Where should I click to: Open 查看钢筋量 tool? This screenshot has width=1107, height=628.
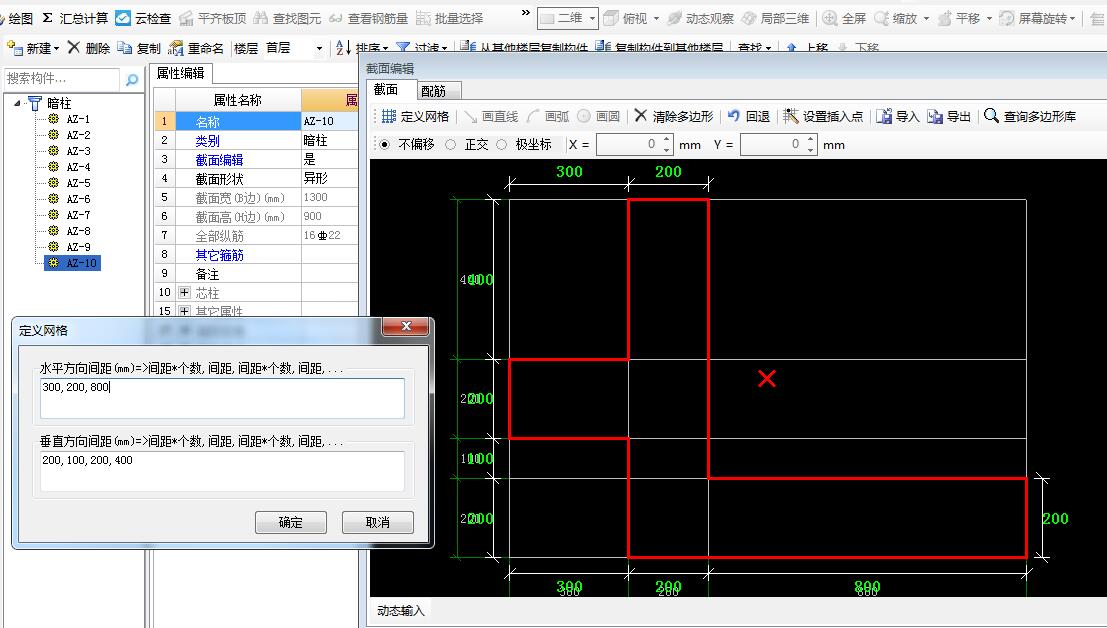click(369, 18)
